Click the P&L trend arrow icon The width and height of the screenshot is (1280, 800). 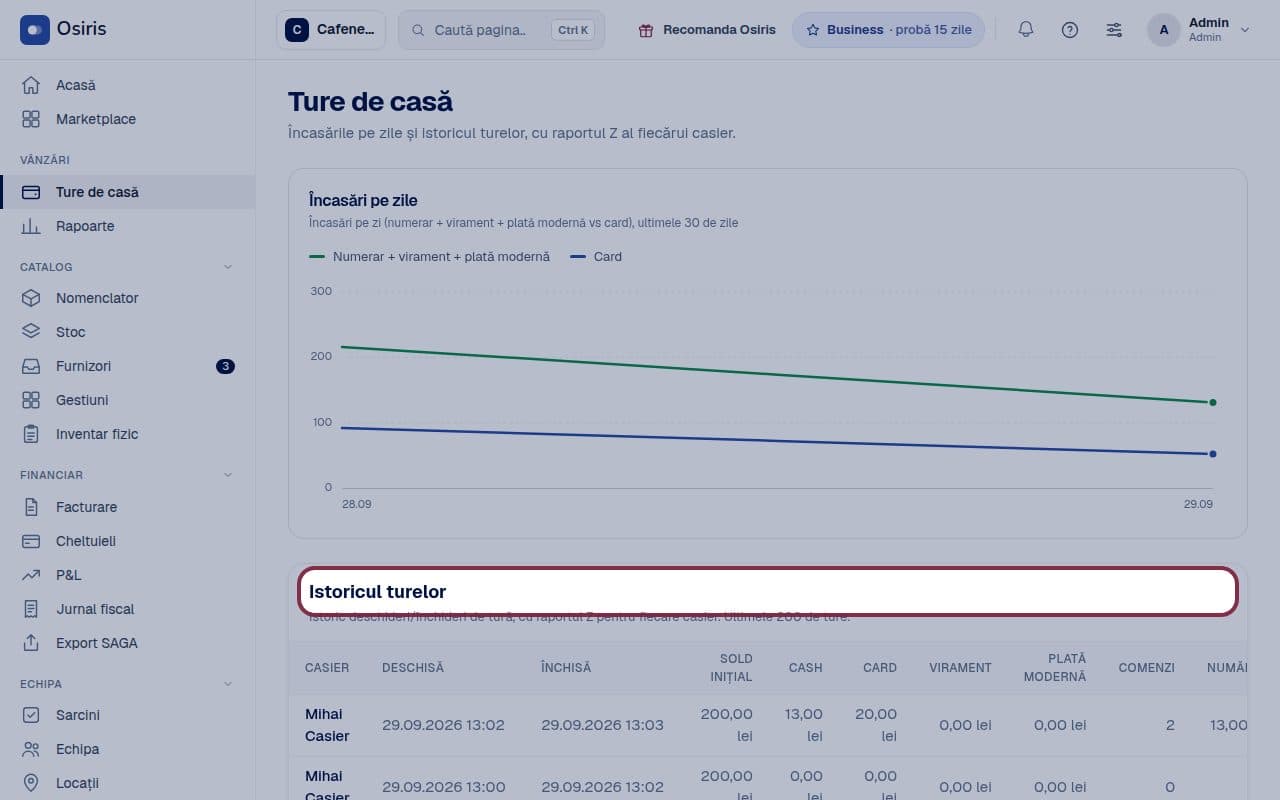click(x=31, y=575)
